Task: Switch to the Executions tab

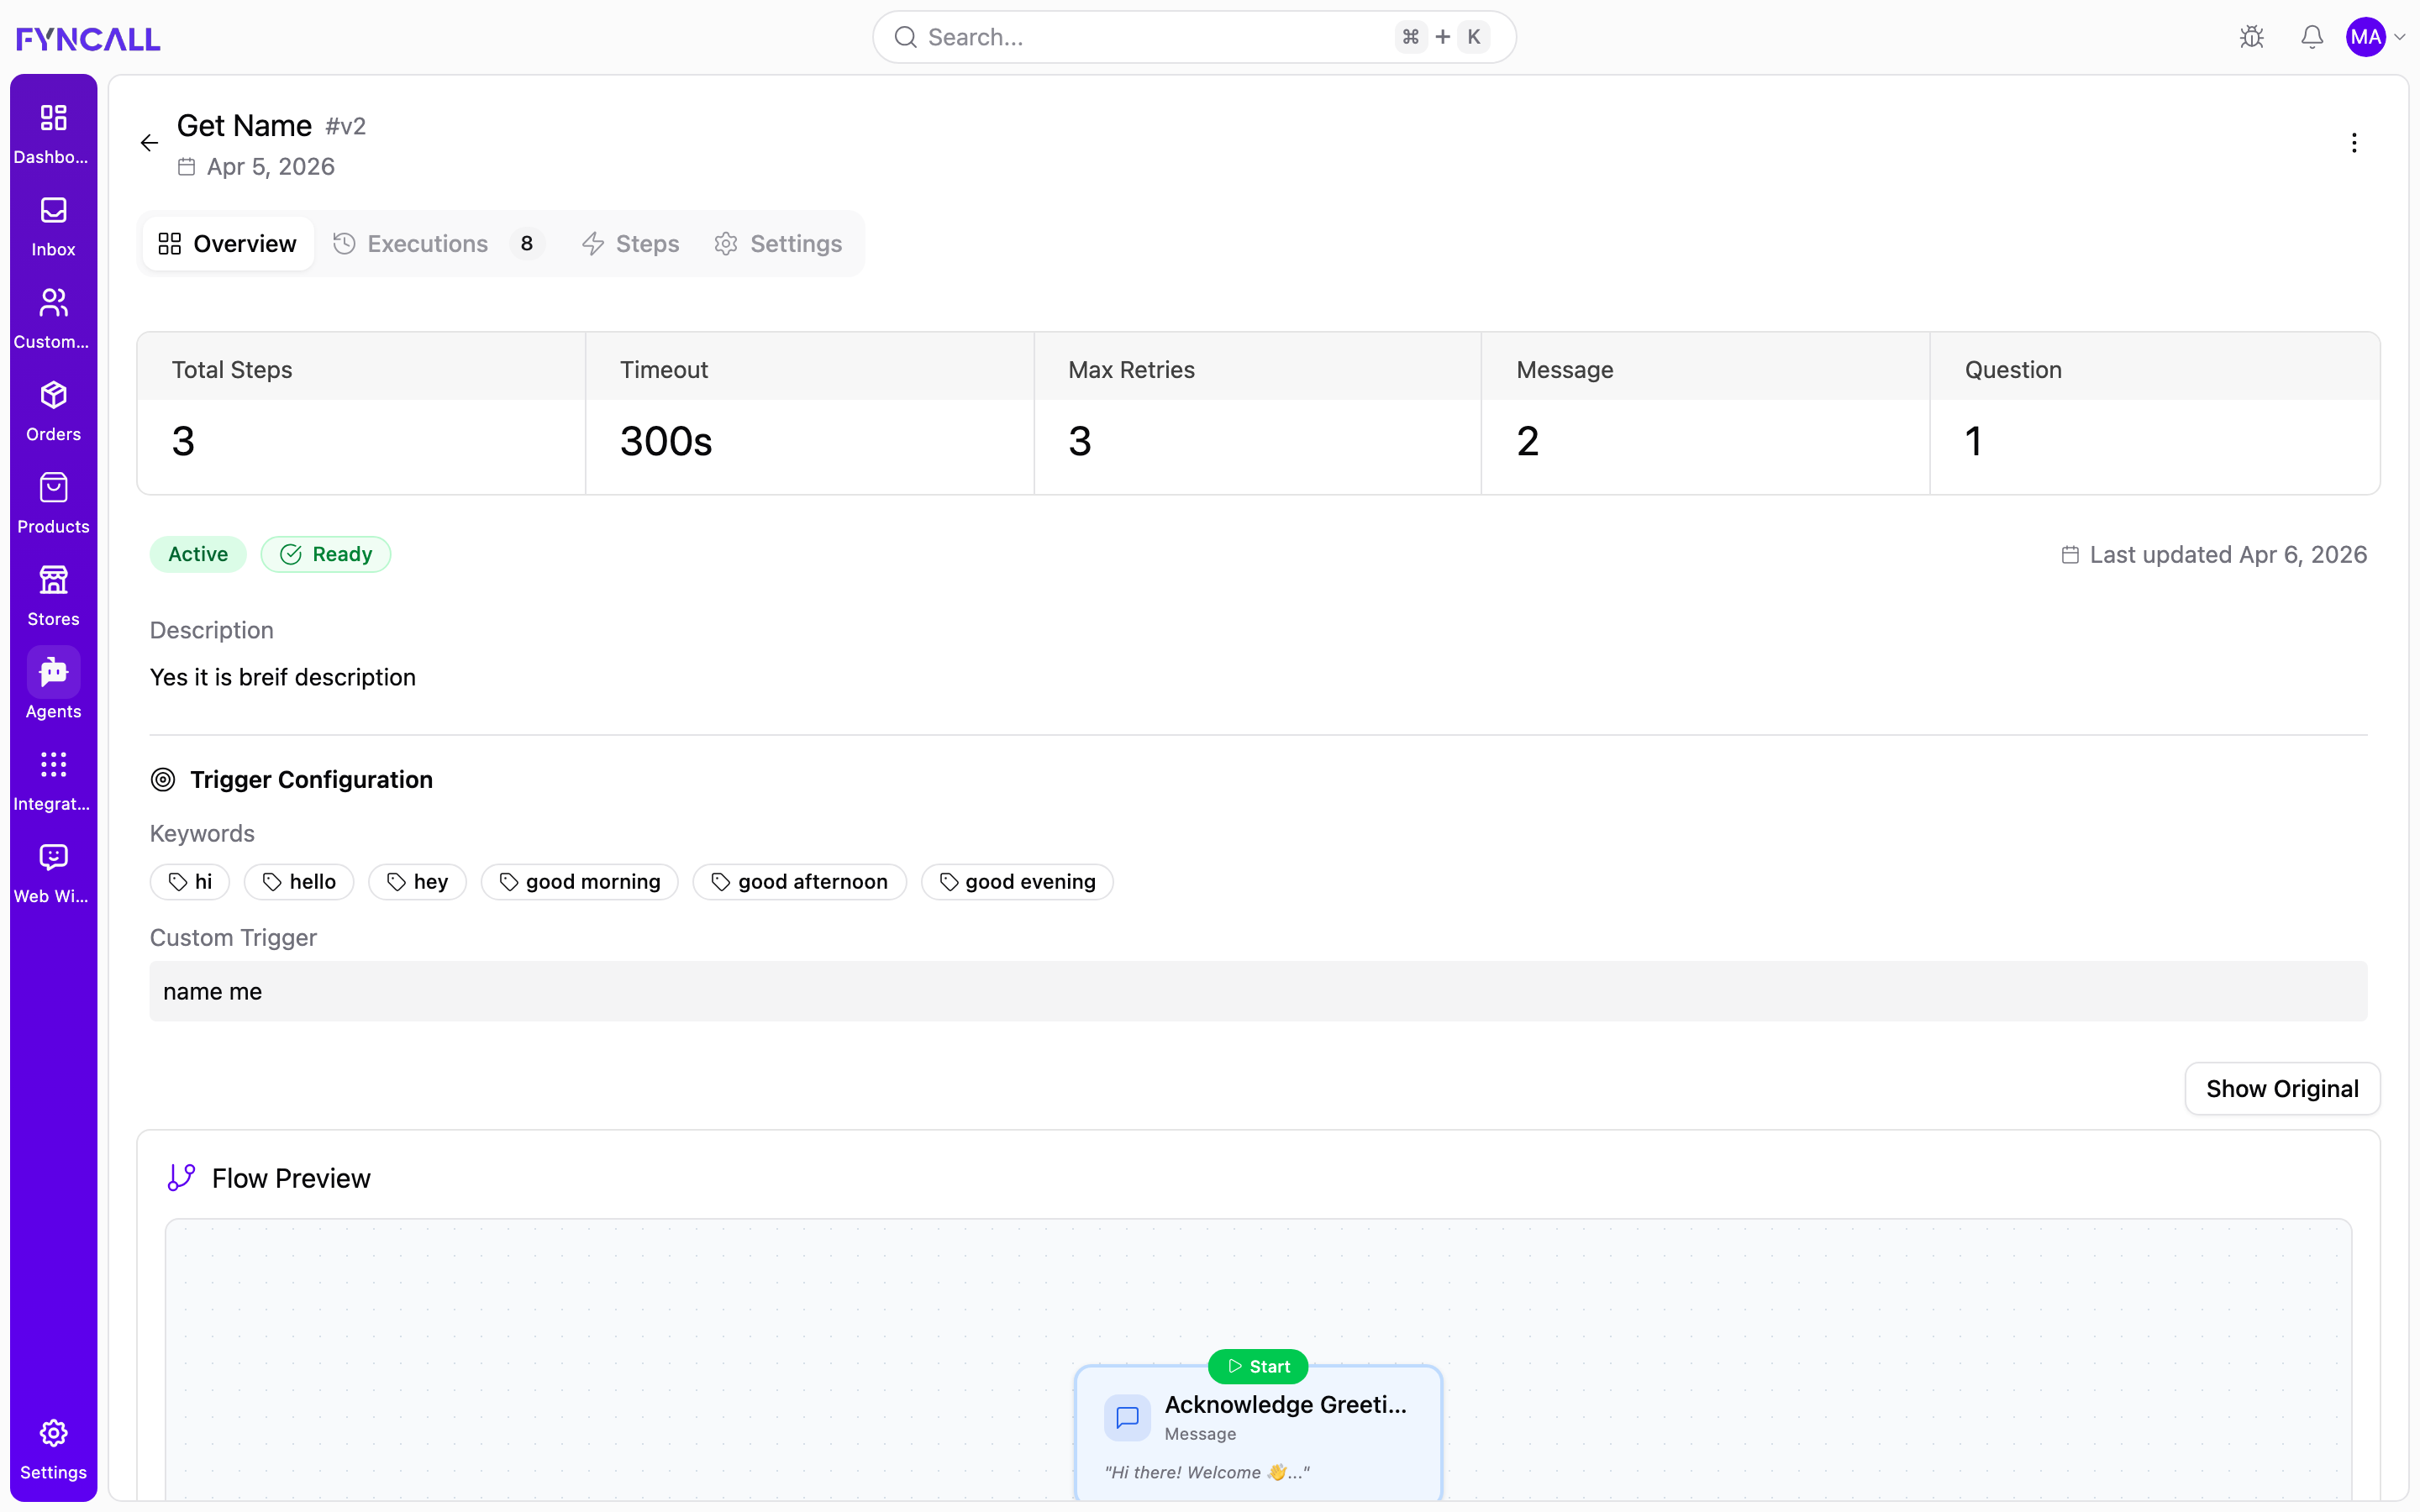Action: click(x=438, y=244)
